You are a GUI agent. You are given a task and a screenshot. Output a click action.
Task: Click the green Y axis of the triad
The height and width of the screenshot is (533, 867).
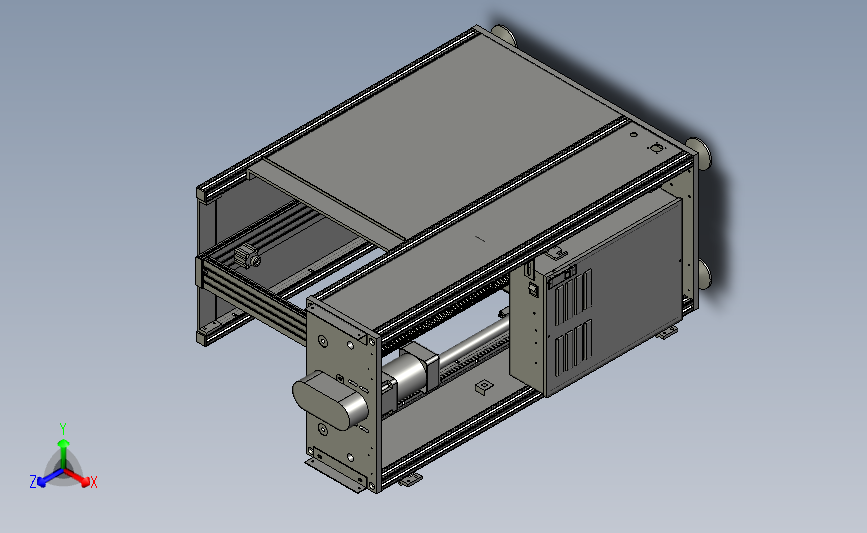(x=63, y=453)
